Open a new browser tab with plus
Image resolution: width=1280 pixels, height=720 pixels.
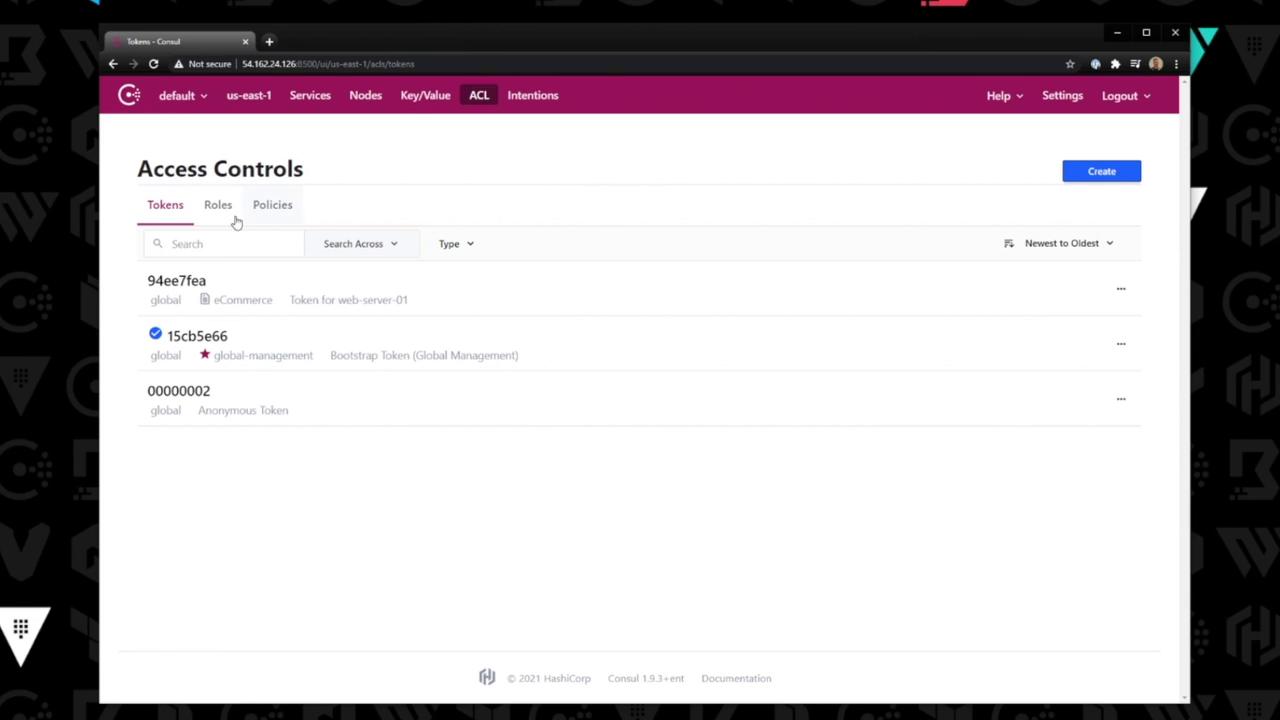pos(269,41)
